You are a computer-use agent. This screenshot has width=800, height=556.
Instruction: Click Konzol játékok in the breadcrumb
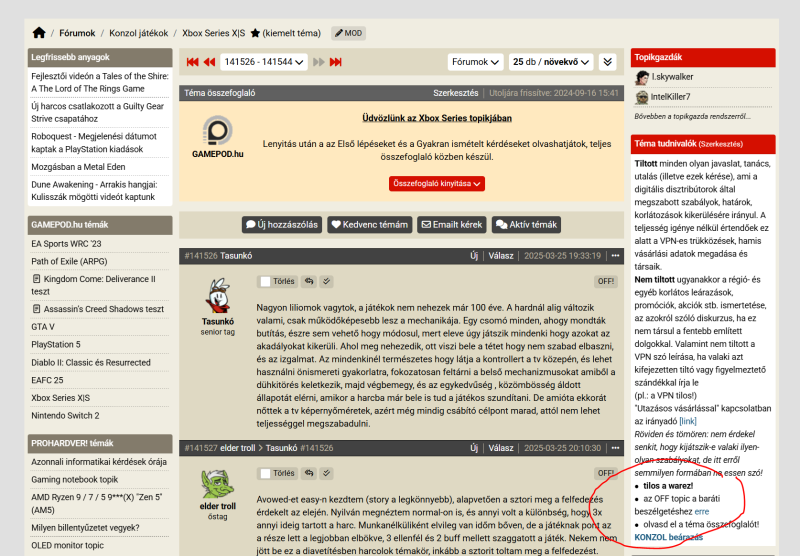pos(138,33)
